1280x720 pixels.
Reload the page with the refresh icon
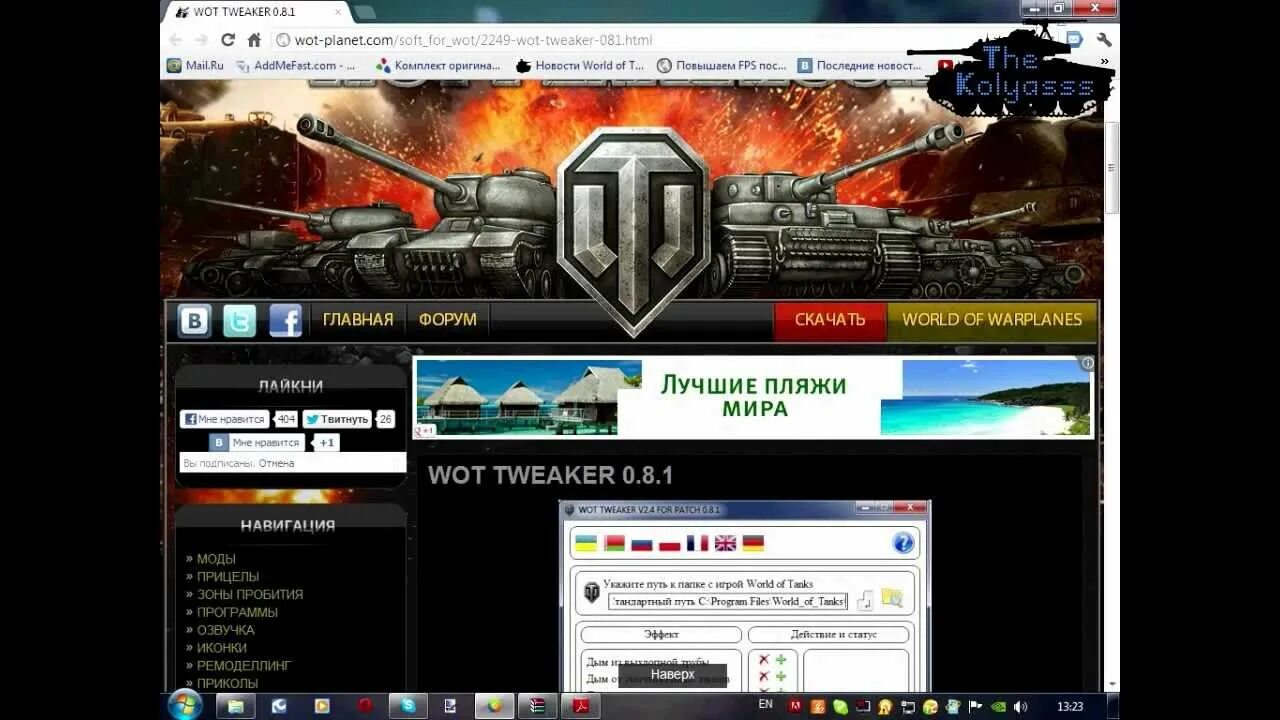click(x=227, y=40)
